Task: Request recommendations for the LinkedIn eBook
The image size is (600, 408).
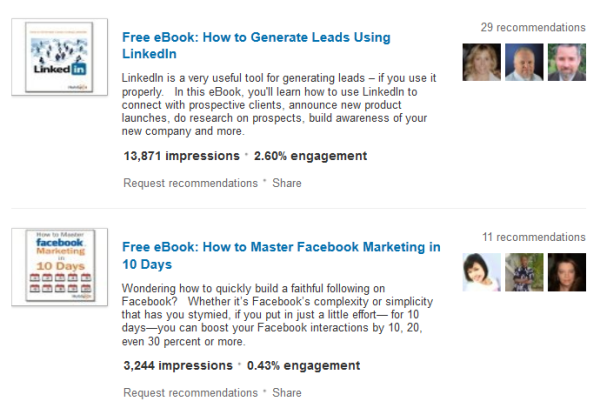Action: [190, 183]
